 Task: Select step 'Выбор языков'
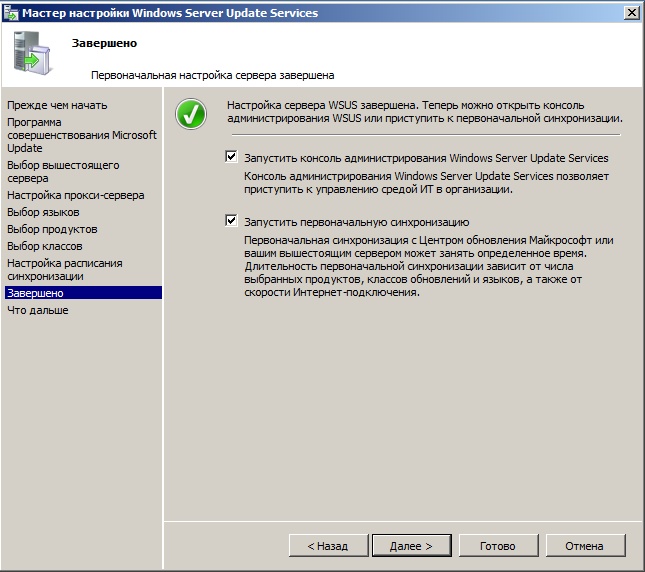[x=43, y=212]
